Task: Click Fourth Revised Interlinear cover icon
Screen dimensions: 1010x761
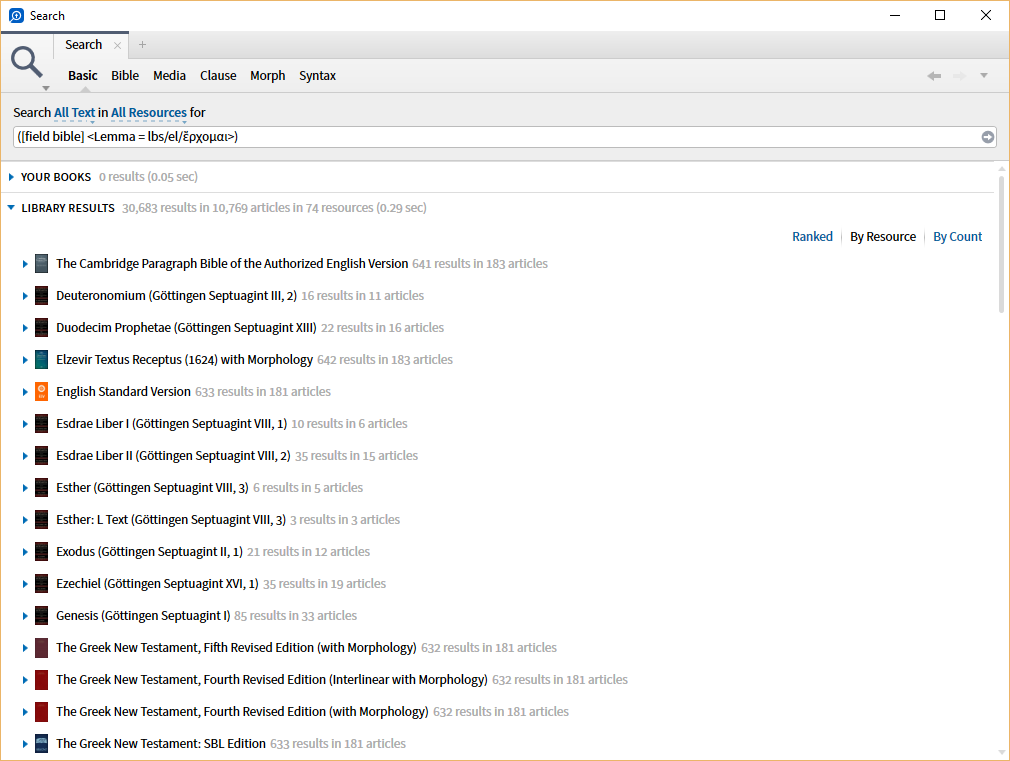Action: (x=41, y=680)
